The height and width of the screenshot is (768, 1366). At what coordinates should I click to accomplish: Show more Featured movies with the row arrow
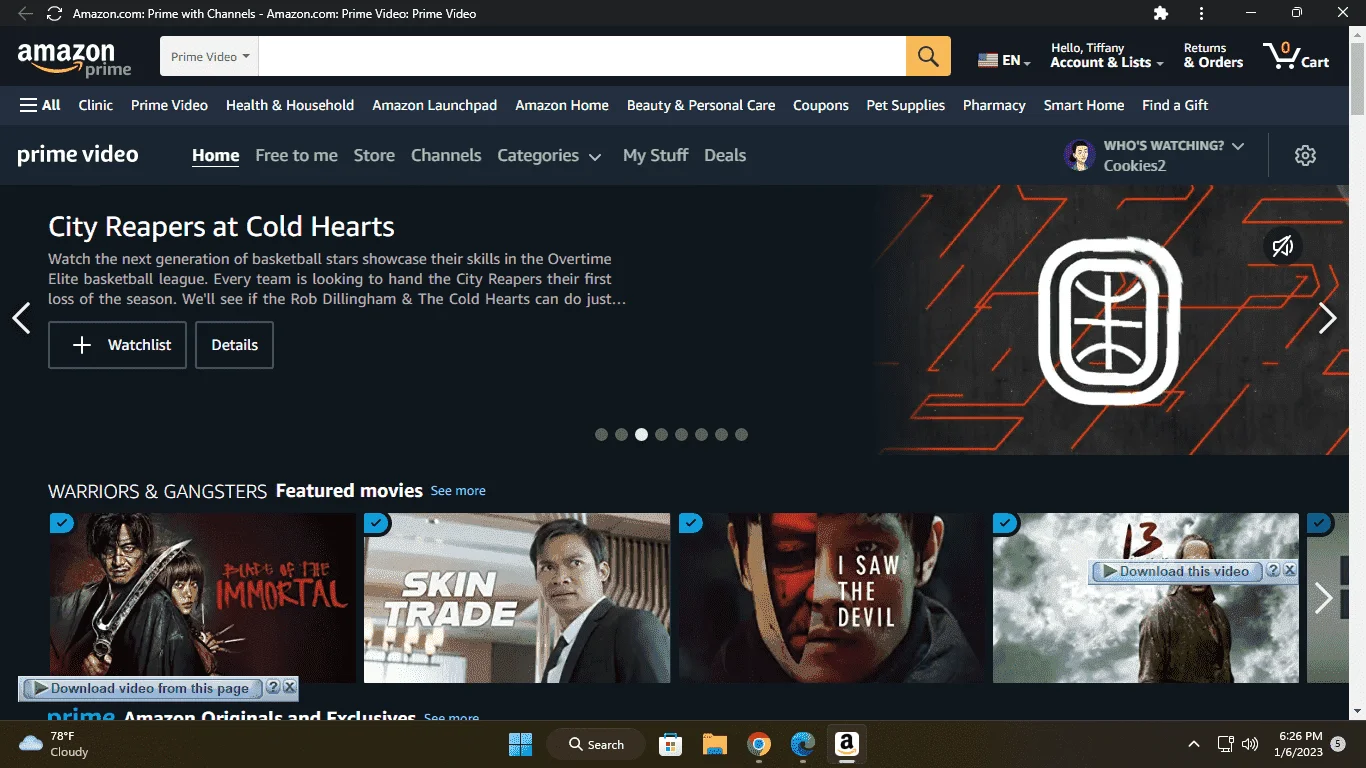point(1323,598)
